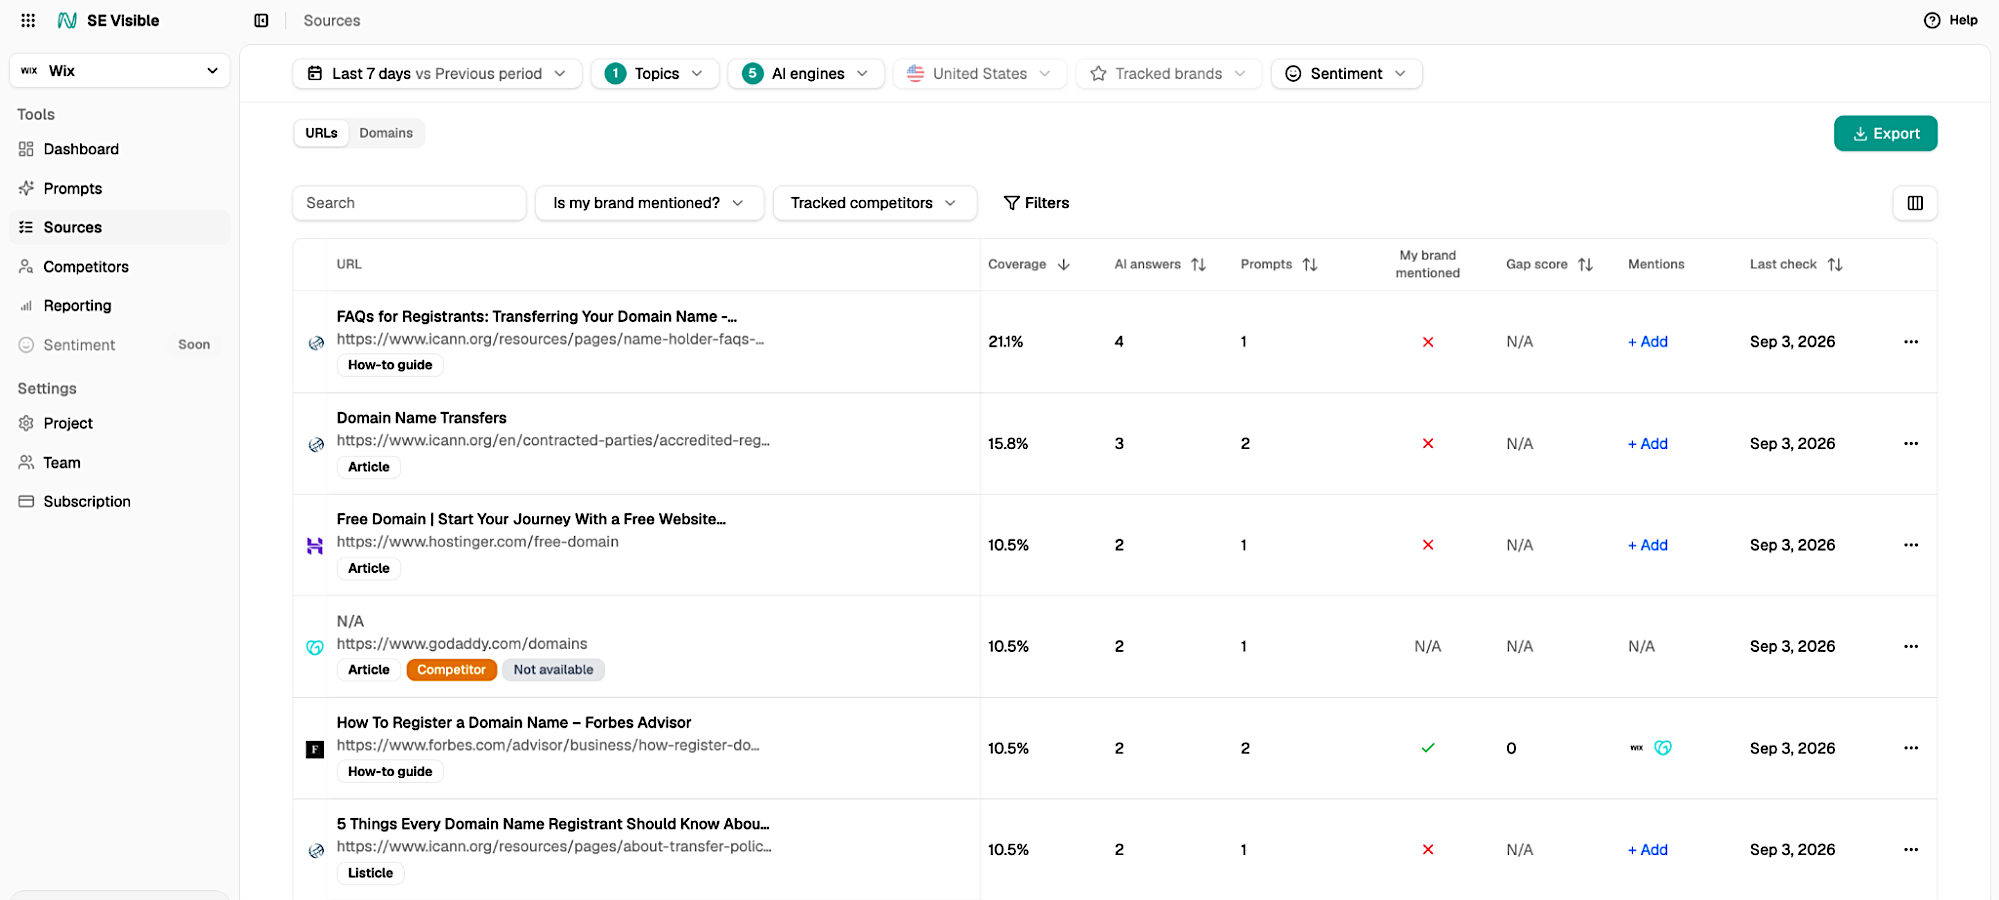Click + Add for Domain Name Transfers row
Image resolution: width=1999 pixels, height=900 pixels.
[1648, 444]
